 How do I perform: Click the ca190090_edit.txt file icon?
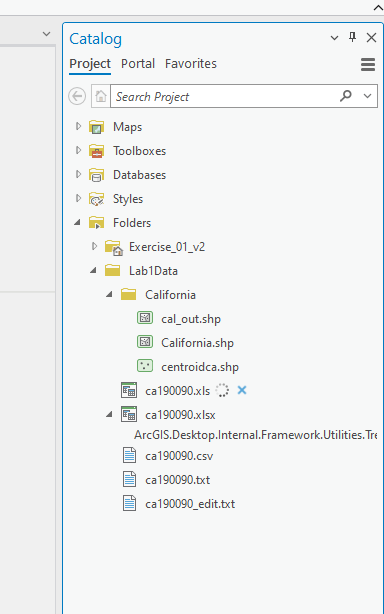[130, 504]
